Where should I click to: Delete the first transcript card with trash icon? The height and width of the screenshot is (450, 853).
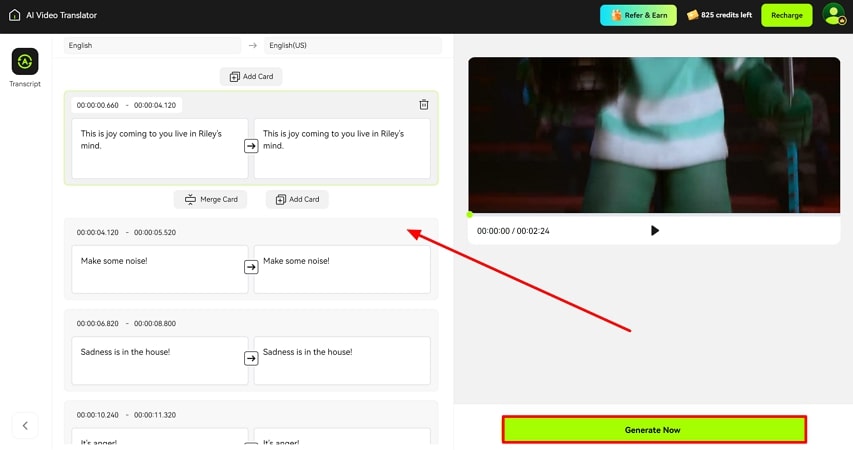[424, 104]
